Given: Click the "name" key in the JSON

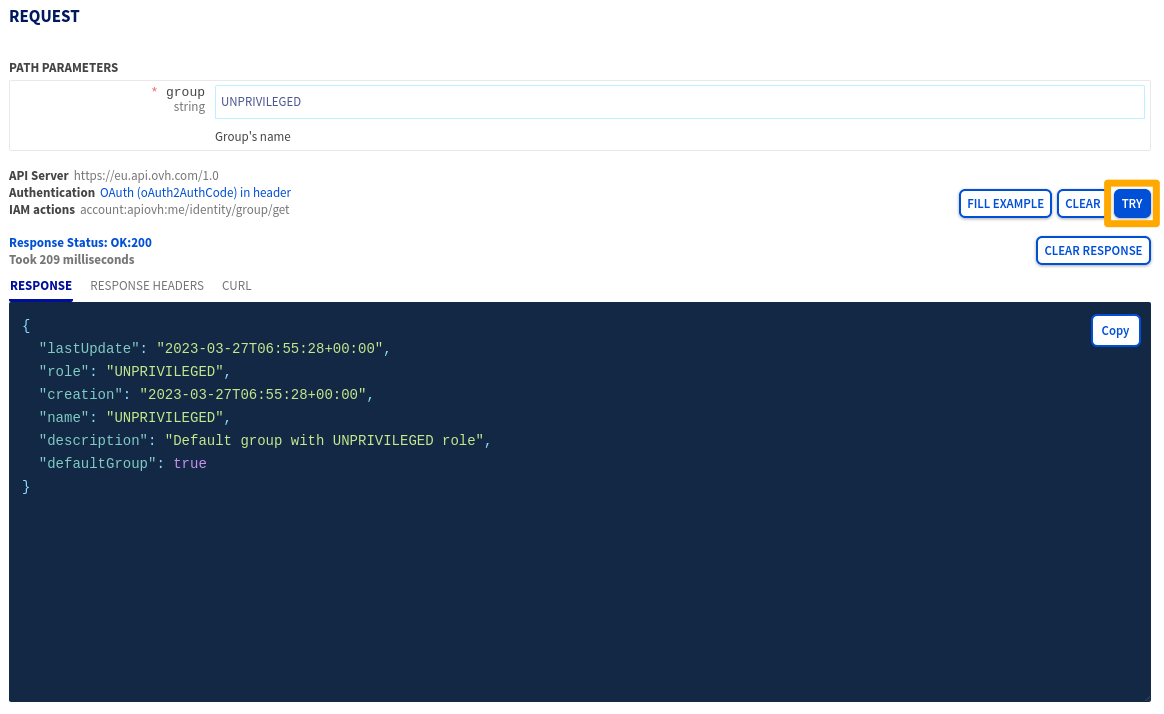Looking at the screenshot, I should [x=64, y=418].
